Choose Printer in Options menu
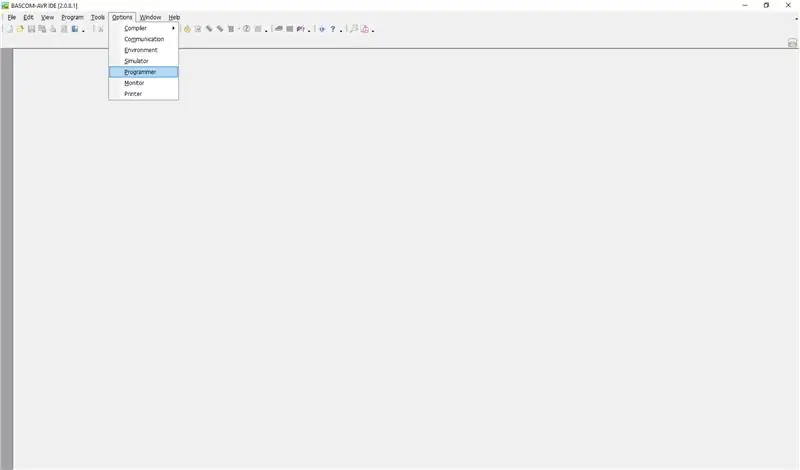The image size is (800, 470). (144, 94)
